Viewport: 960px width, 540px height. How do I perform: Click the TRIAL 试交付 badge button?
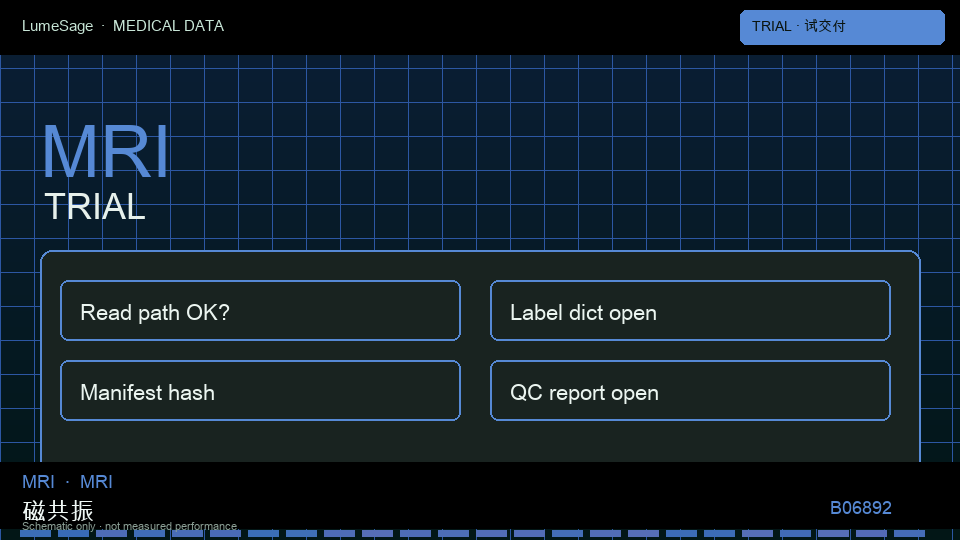[842, 27]
